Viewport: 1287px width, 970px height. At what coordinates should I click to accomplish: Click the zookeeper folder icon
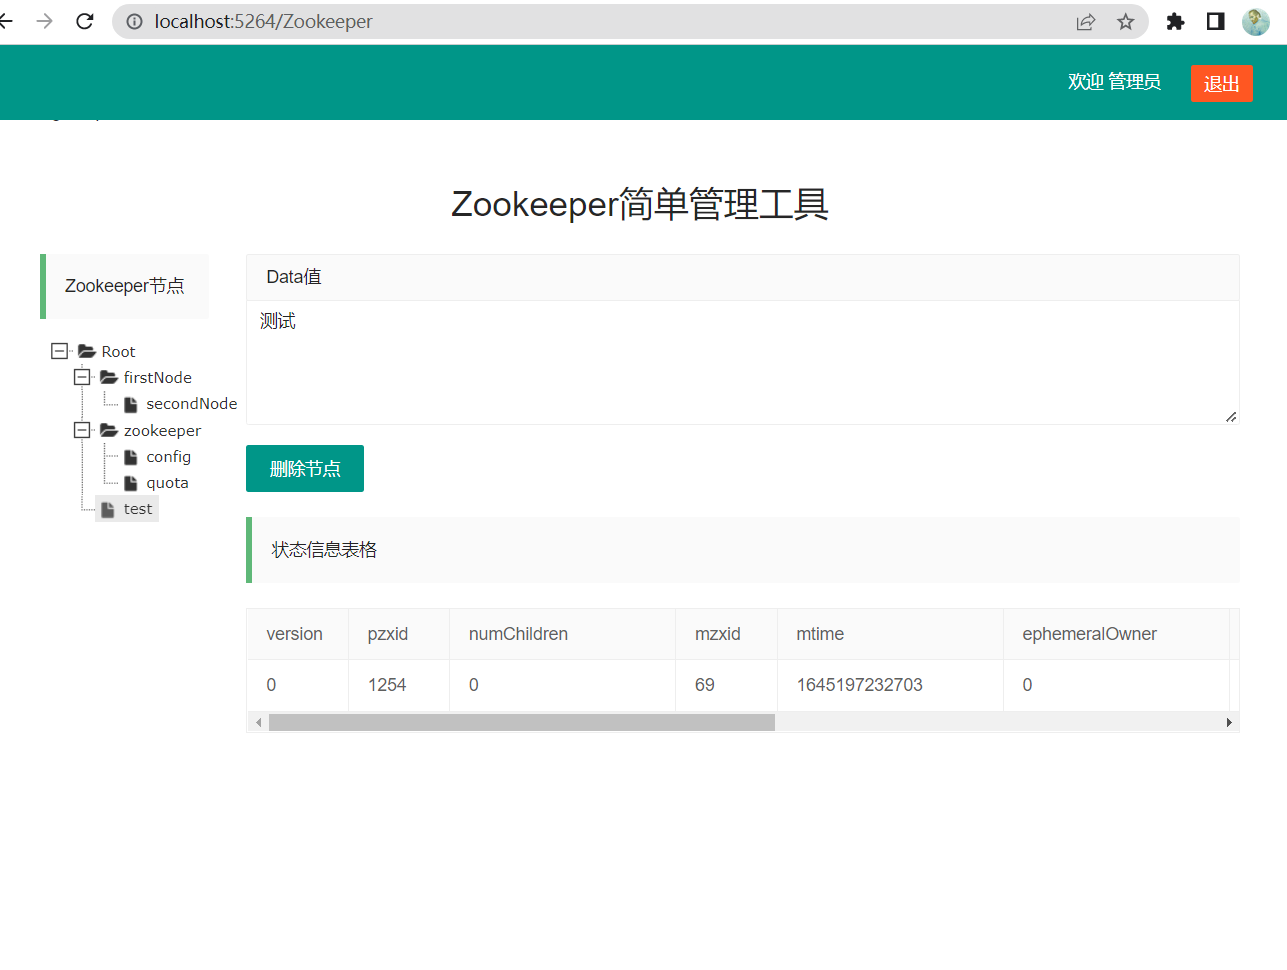coord(109,430)
